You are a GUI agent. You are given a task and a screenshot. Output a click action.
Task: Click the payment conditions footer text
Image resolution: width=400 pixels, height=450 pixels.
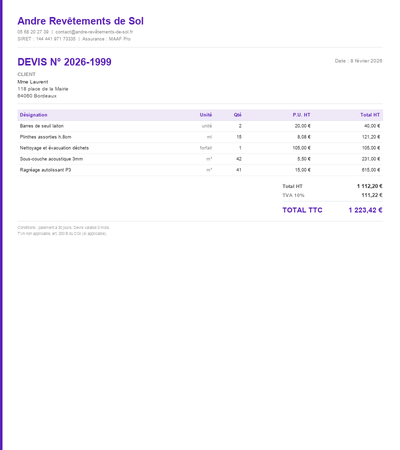(63, 228)
